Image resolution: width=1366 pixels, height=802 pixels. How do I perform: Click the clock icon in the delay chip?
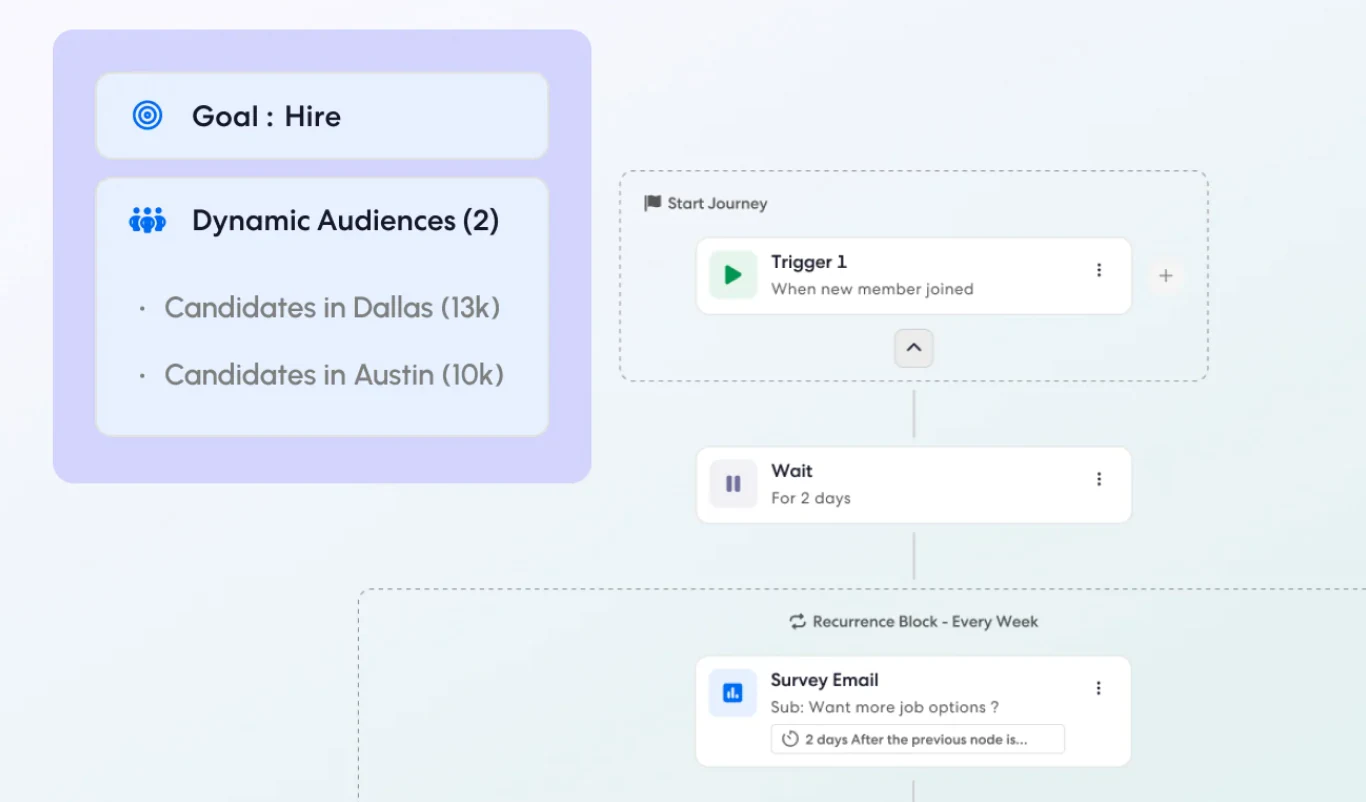[x=790, y=739]
